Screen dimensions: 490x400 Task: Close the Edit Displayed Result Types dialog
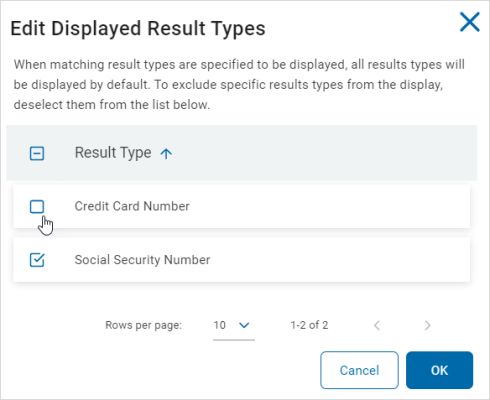pos(470,22)
